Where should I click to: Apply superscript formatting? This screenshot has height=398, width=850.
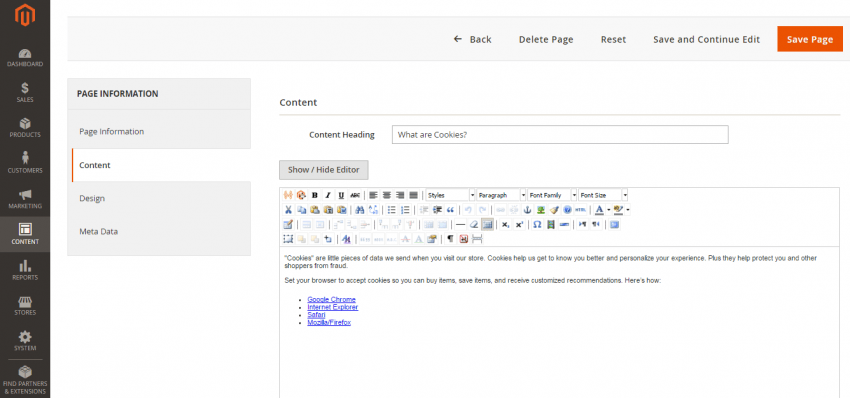pos(519,224)
